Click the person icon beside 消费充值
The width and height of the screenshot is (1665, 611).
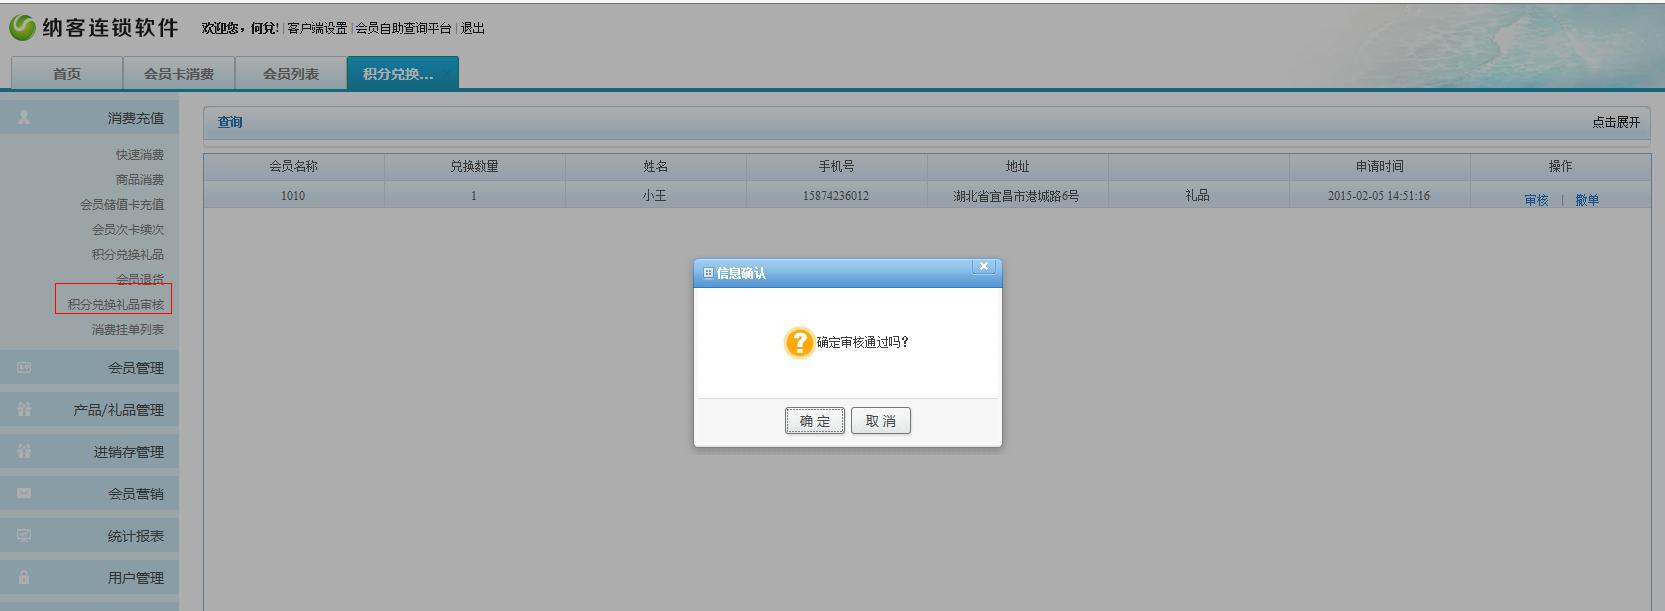tap(24, 118)
